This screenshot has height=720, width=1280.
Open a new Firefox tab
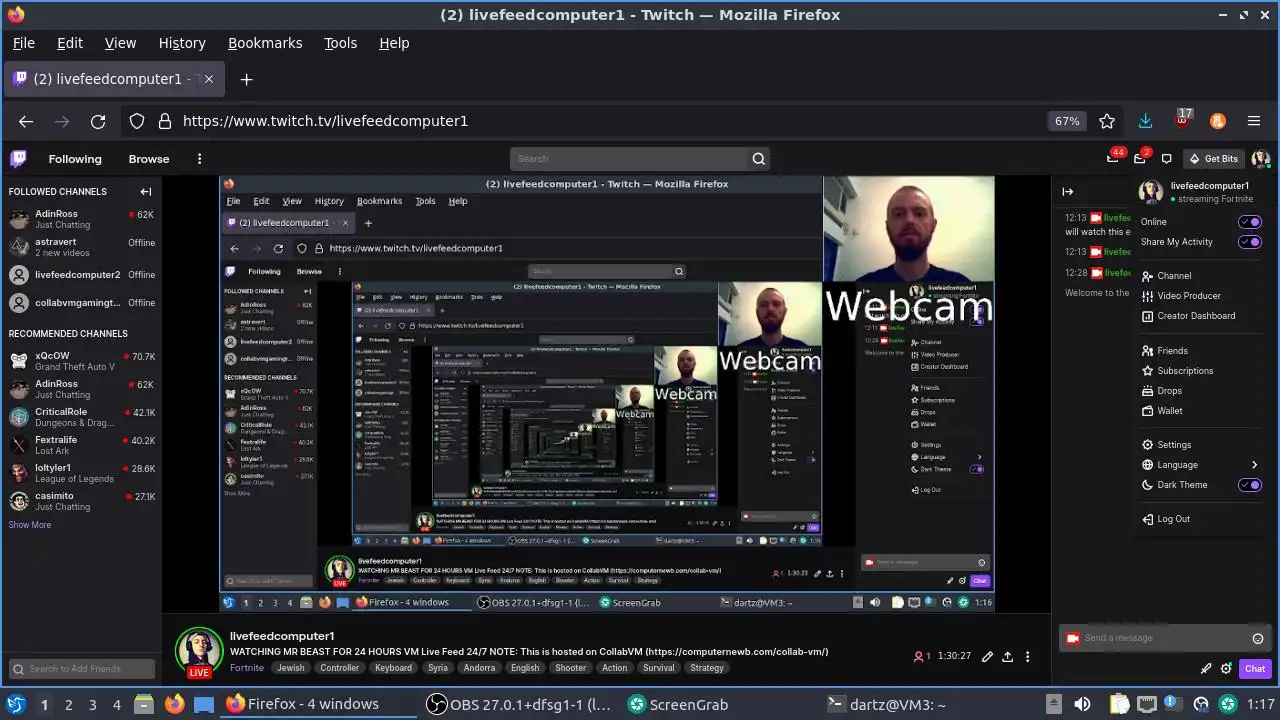click(x=246, y=79)
